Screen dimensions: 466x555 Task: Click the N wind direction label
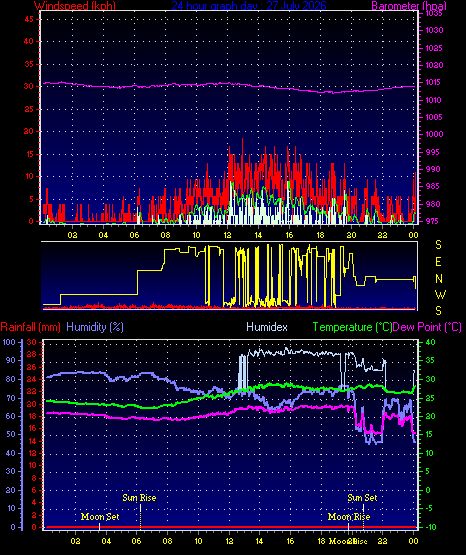(439, 279)
